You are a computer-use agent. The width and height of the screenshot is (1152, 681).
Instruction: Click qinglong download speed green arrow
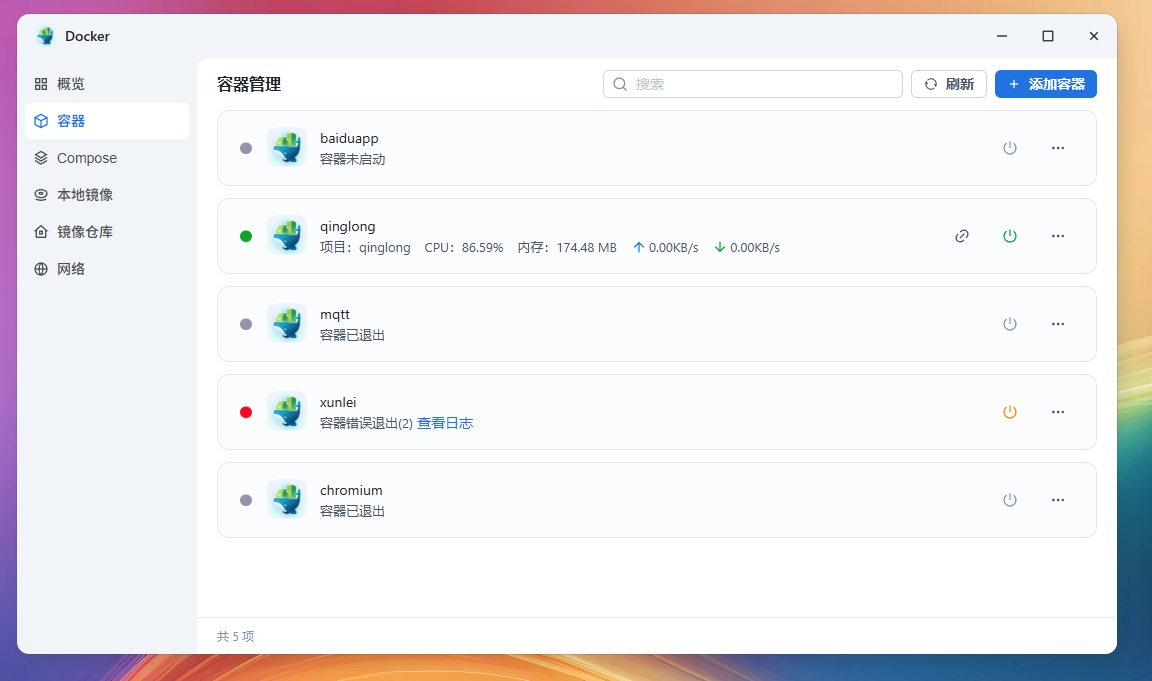click(x=720, y=248)
